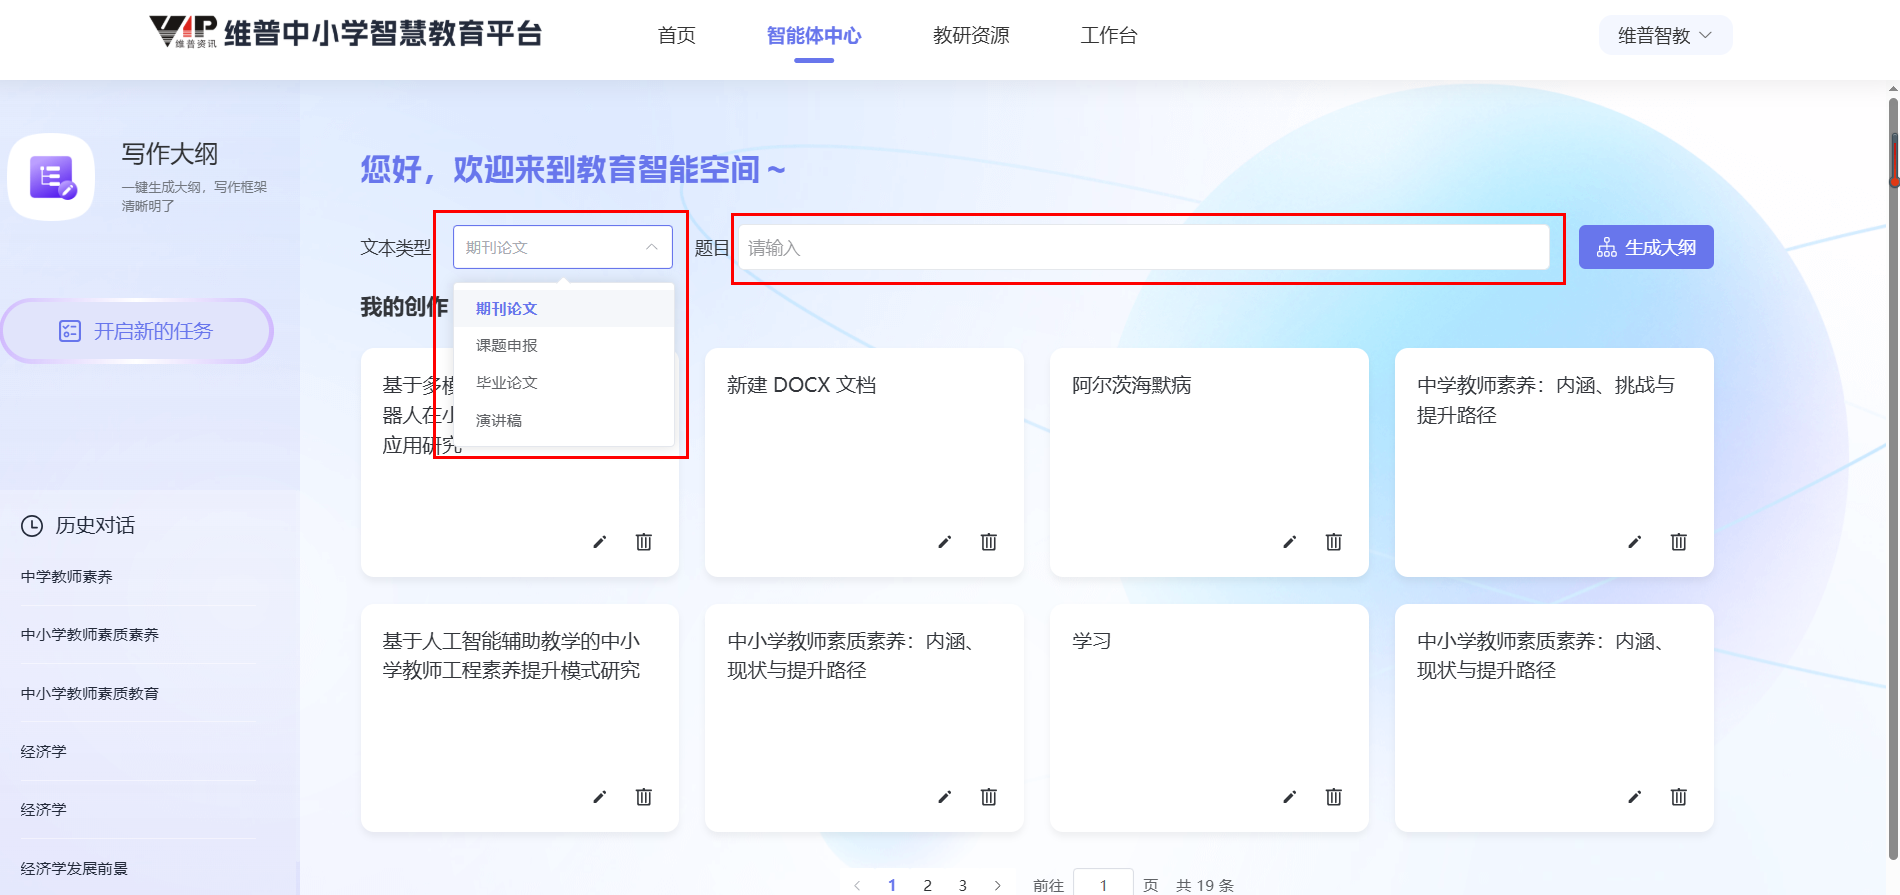Open the card titled 学习
The width and height of the screenshot is (1900, 895).
click(1092, 641)
